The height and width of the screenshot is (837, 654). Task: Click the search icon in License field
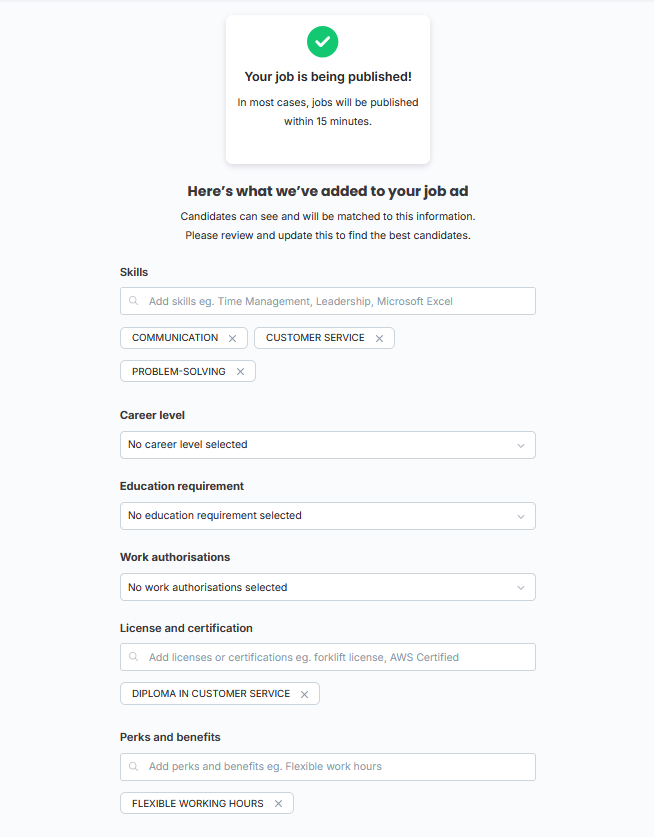click(133, 657)
